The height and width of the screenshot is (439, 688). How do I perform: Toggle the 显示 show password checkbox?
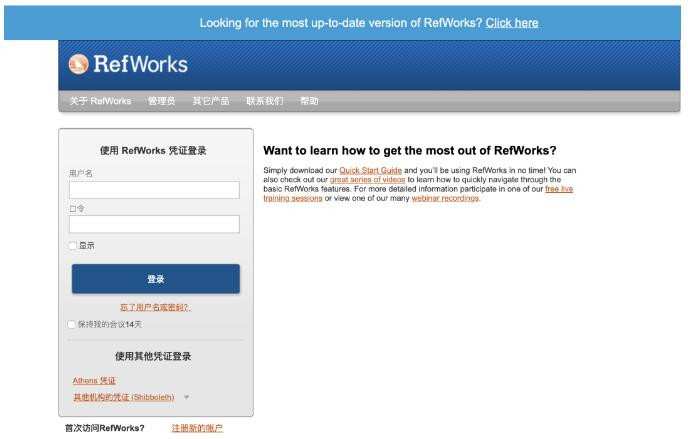pyautogui.click(x=73, y=245)
